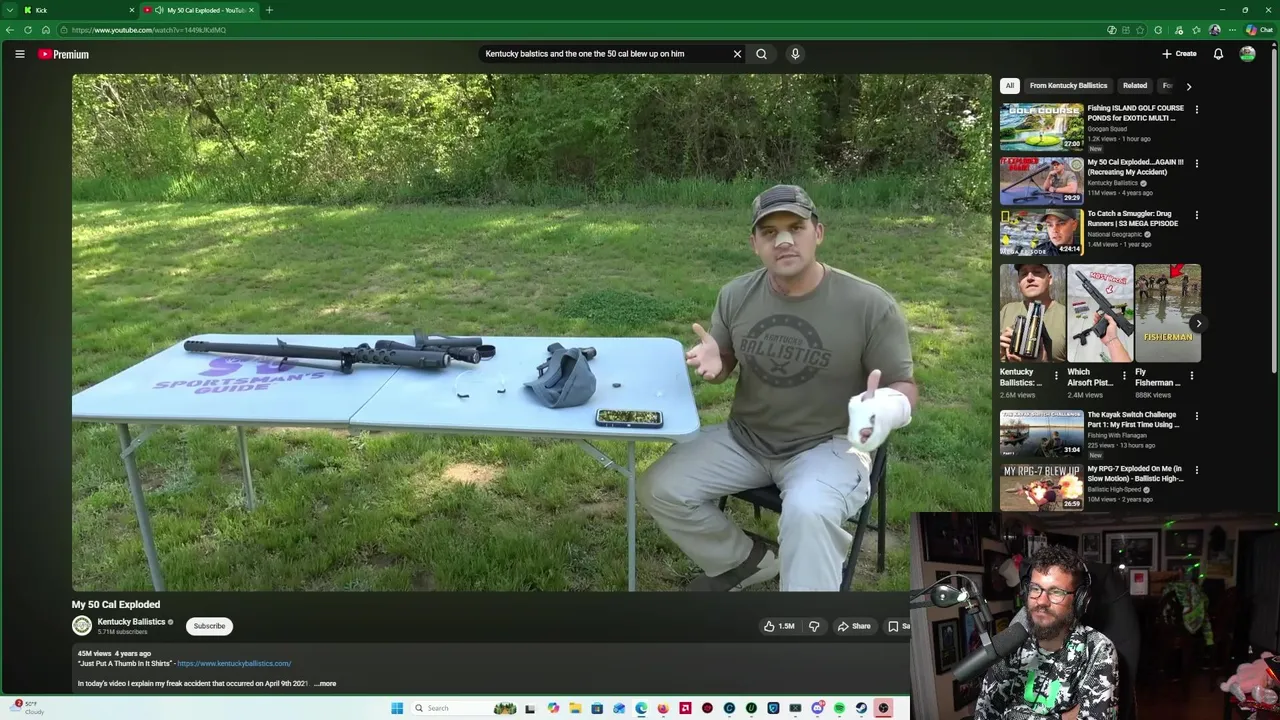Go to YouTube Premium home logo

[64, 54]
